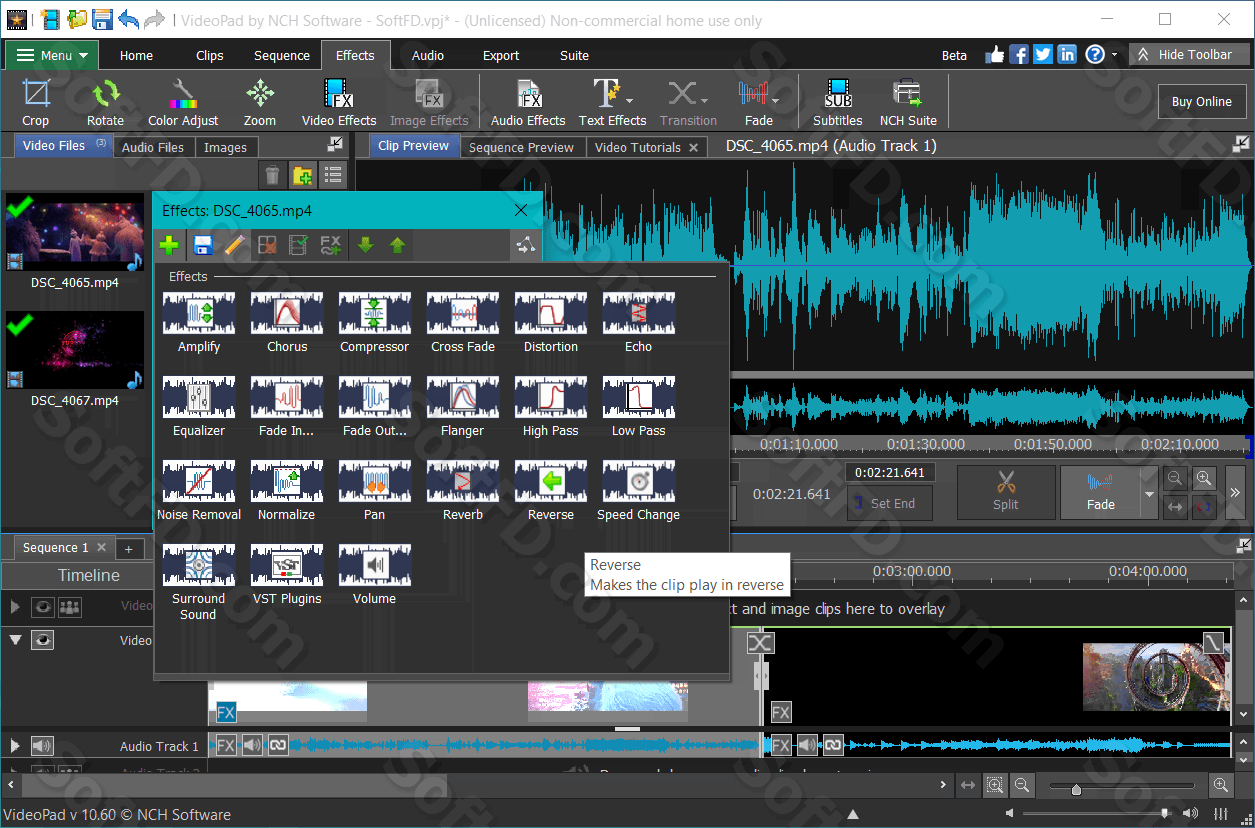
Task: Close the Effects DSC_4065.mp4 dialog
Action: click(x=521, y=210)
